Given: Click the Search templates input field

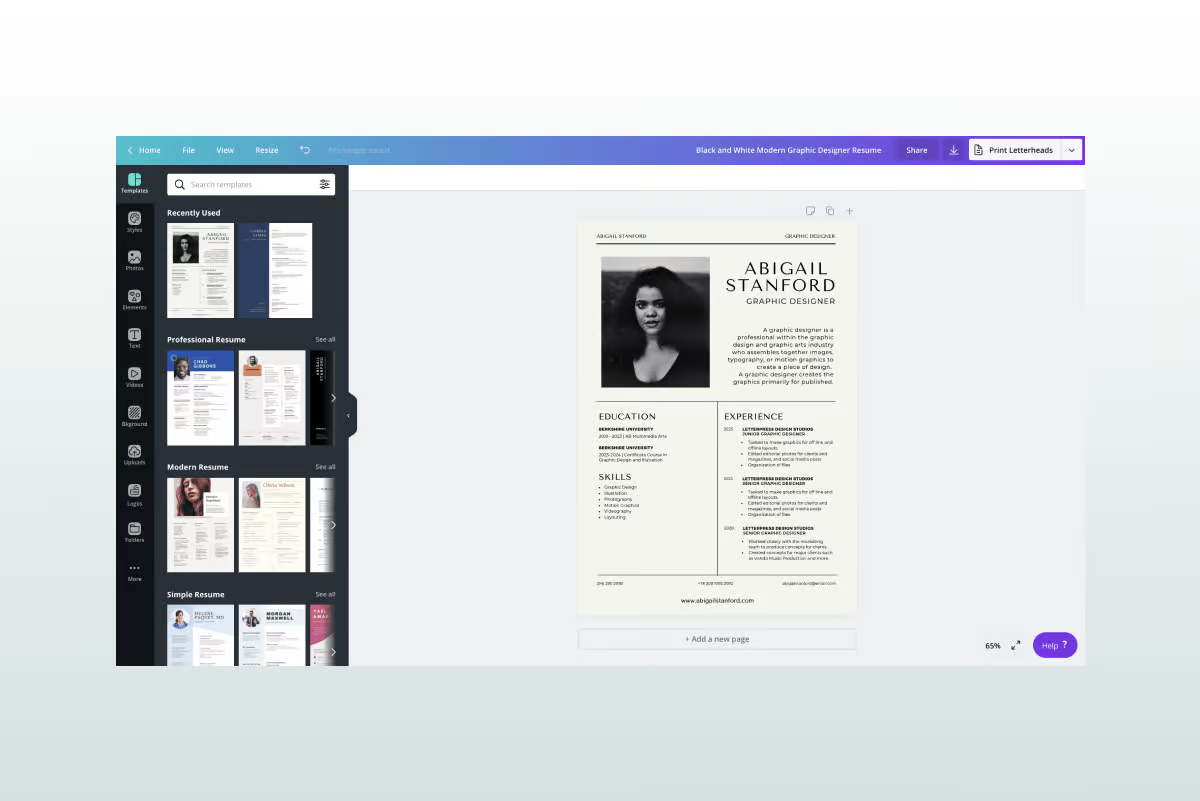Looking at the screenshot, I should point(250,185).
